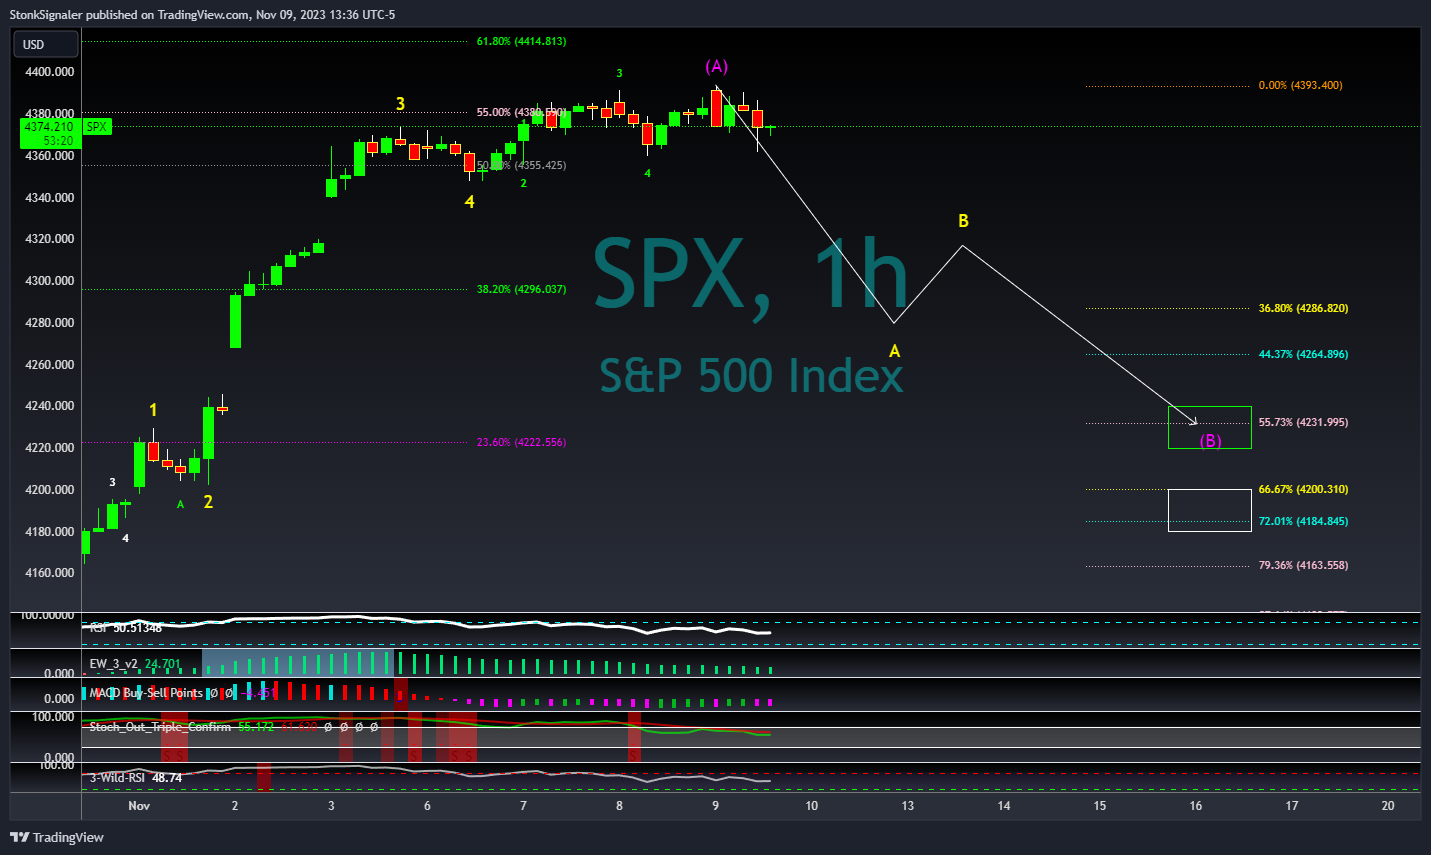Click the SPX symbol price tag

(x=97, y=127)
